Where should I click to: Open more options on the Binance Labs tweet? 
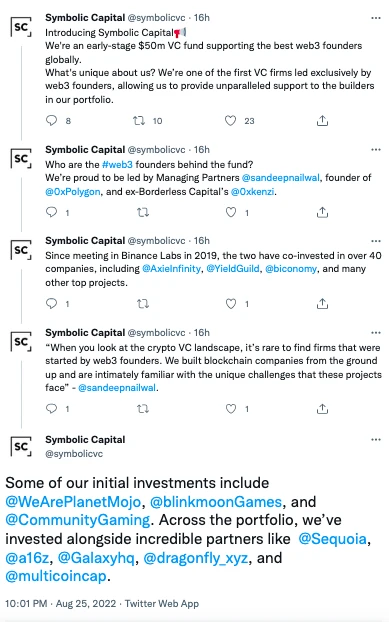[x=376, y=241]
